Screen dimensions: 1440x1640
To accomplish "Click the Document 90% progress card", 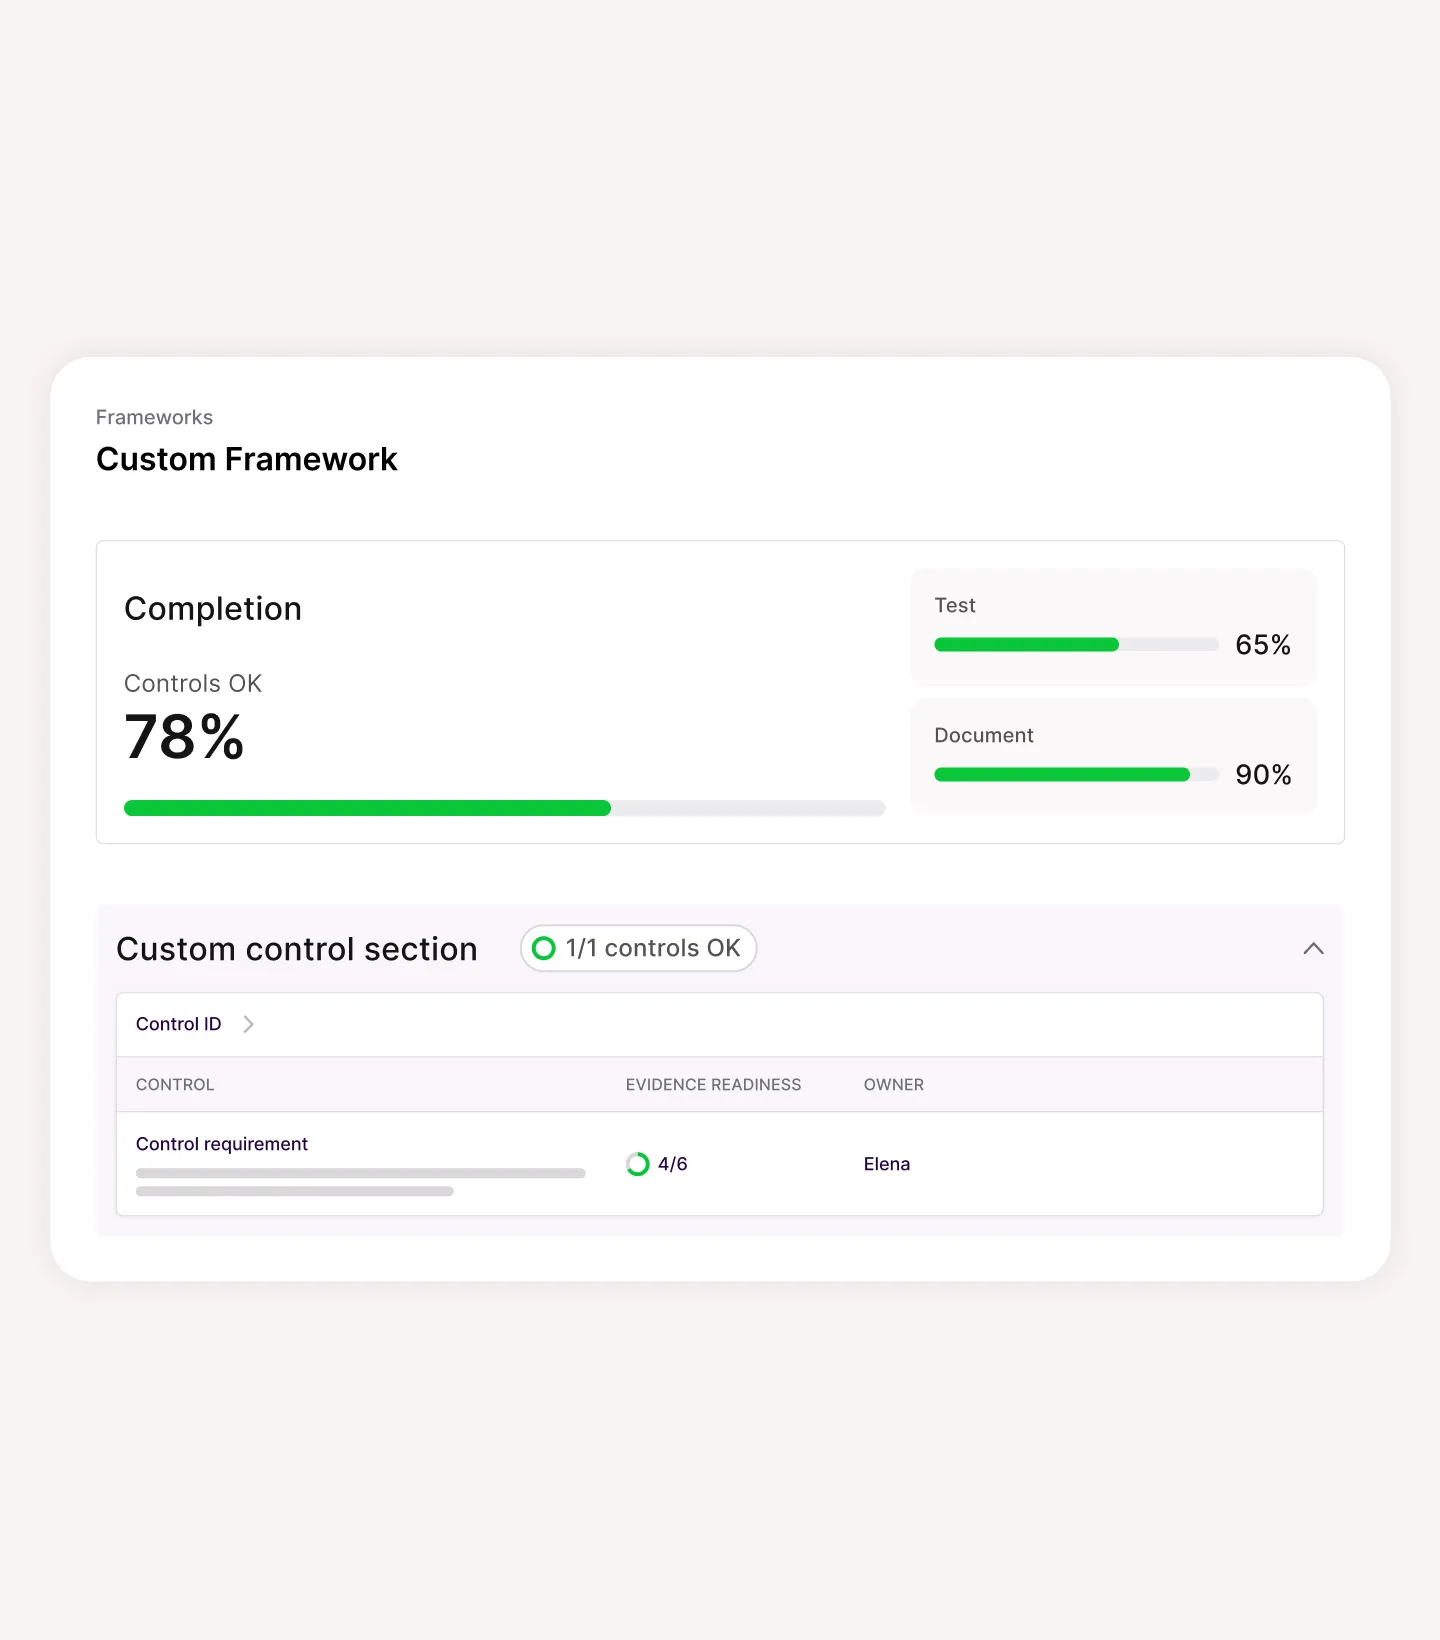I will tap(1112, 755).
